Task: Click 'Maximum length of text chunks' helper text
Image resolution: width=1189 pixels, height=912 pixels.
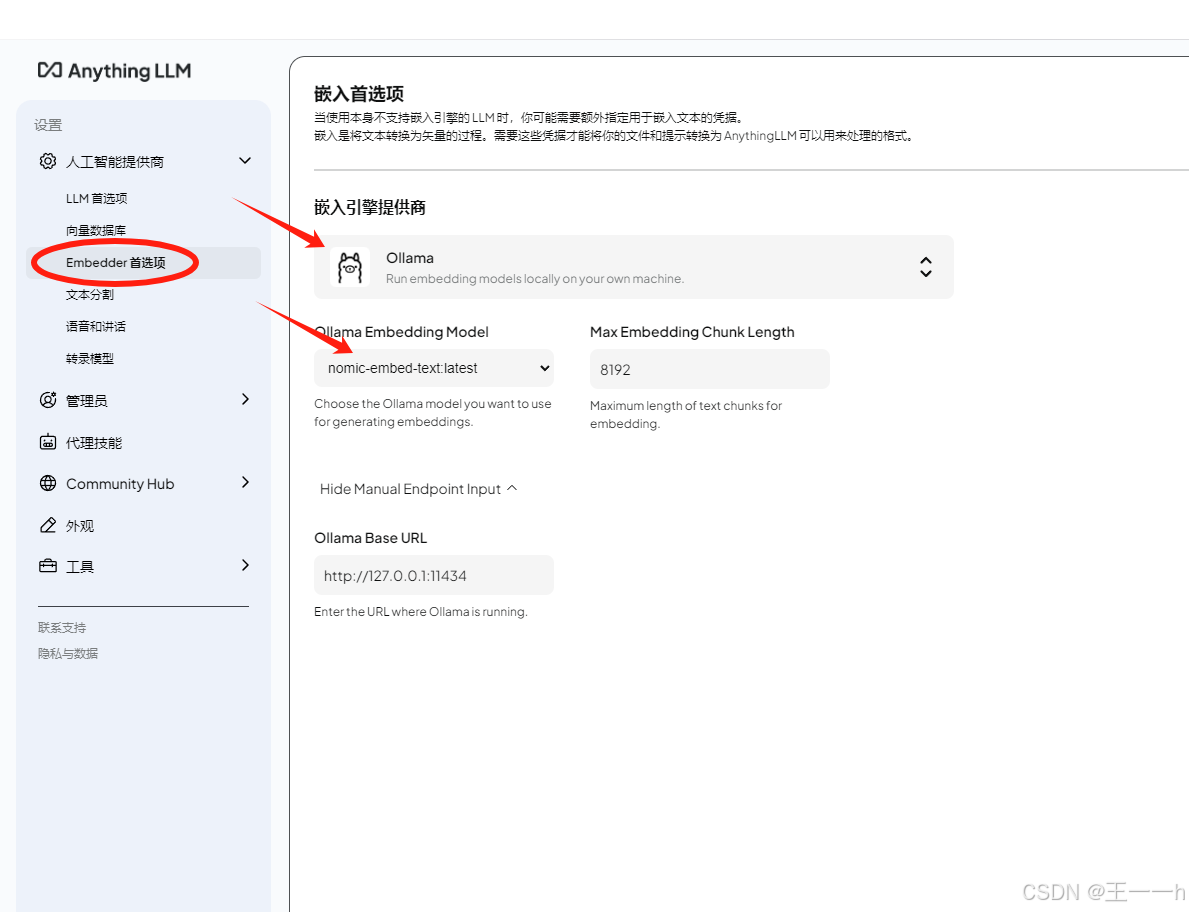Action: click(685, 414)
